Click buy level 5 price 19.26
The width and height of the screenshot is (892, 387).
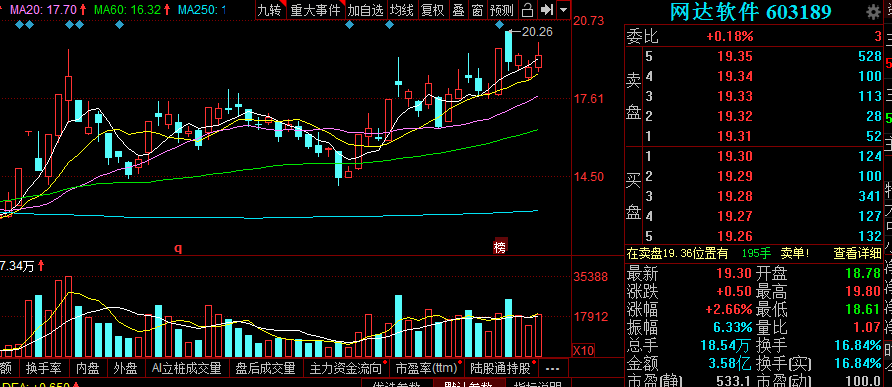tap(734, 236)
